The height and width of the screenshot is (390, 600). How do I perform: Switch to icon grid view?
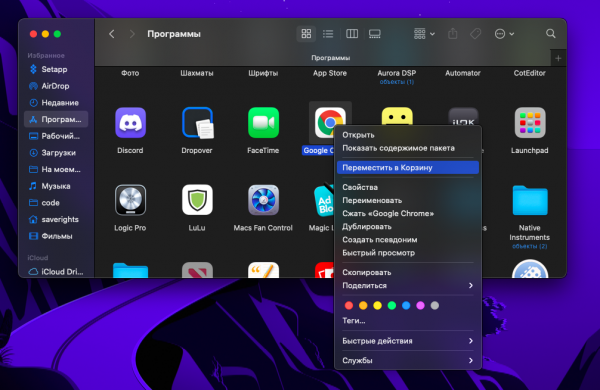tap(306, 34)
